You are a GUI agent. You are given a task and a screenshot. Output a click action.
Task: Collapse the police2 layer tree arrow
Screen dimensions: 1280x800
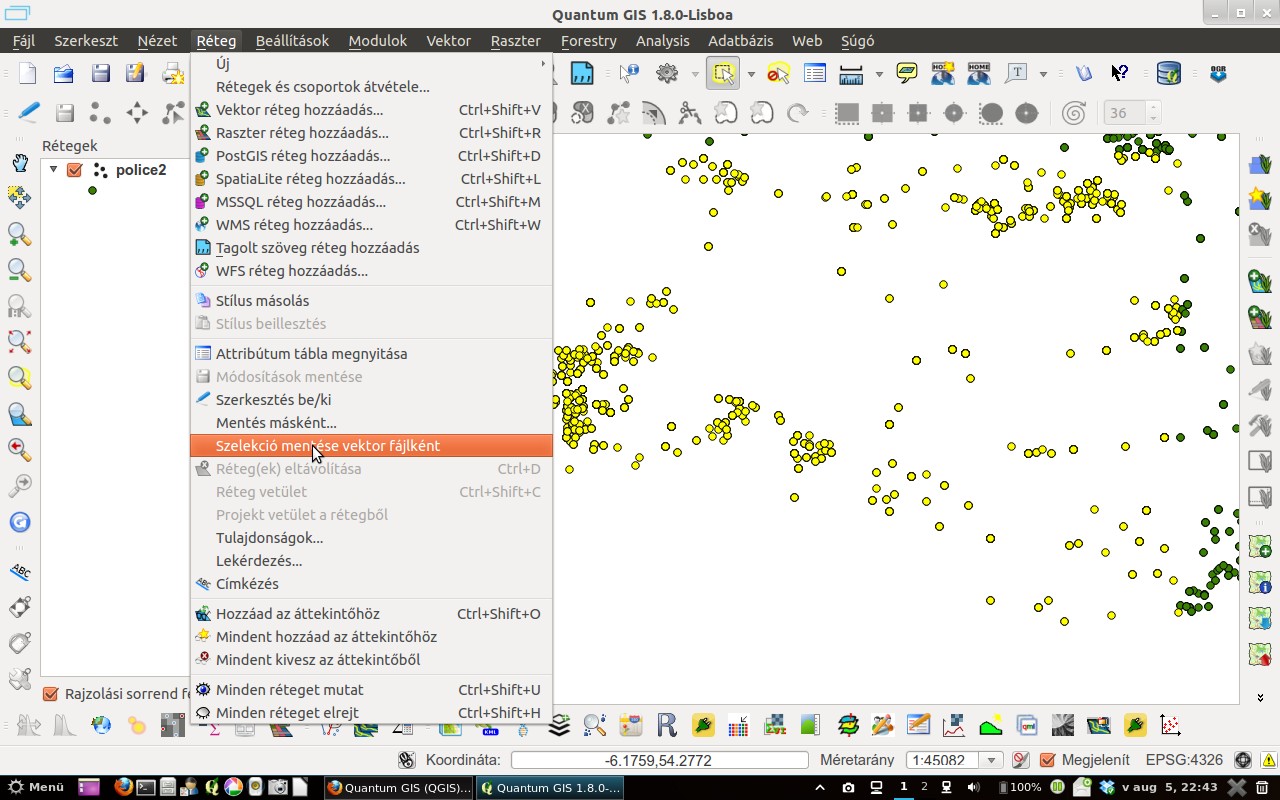coord(54,170)
